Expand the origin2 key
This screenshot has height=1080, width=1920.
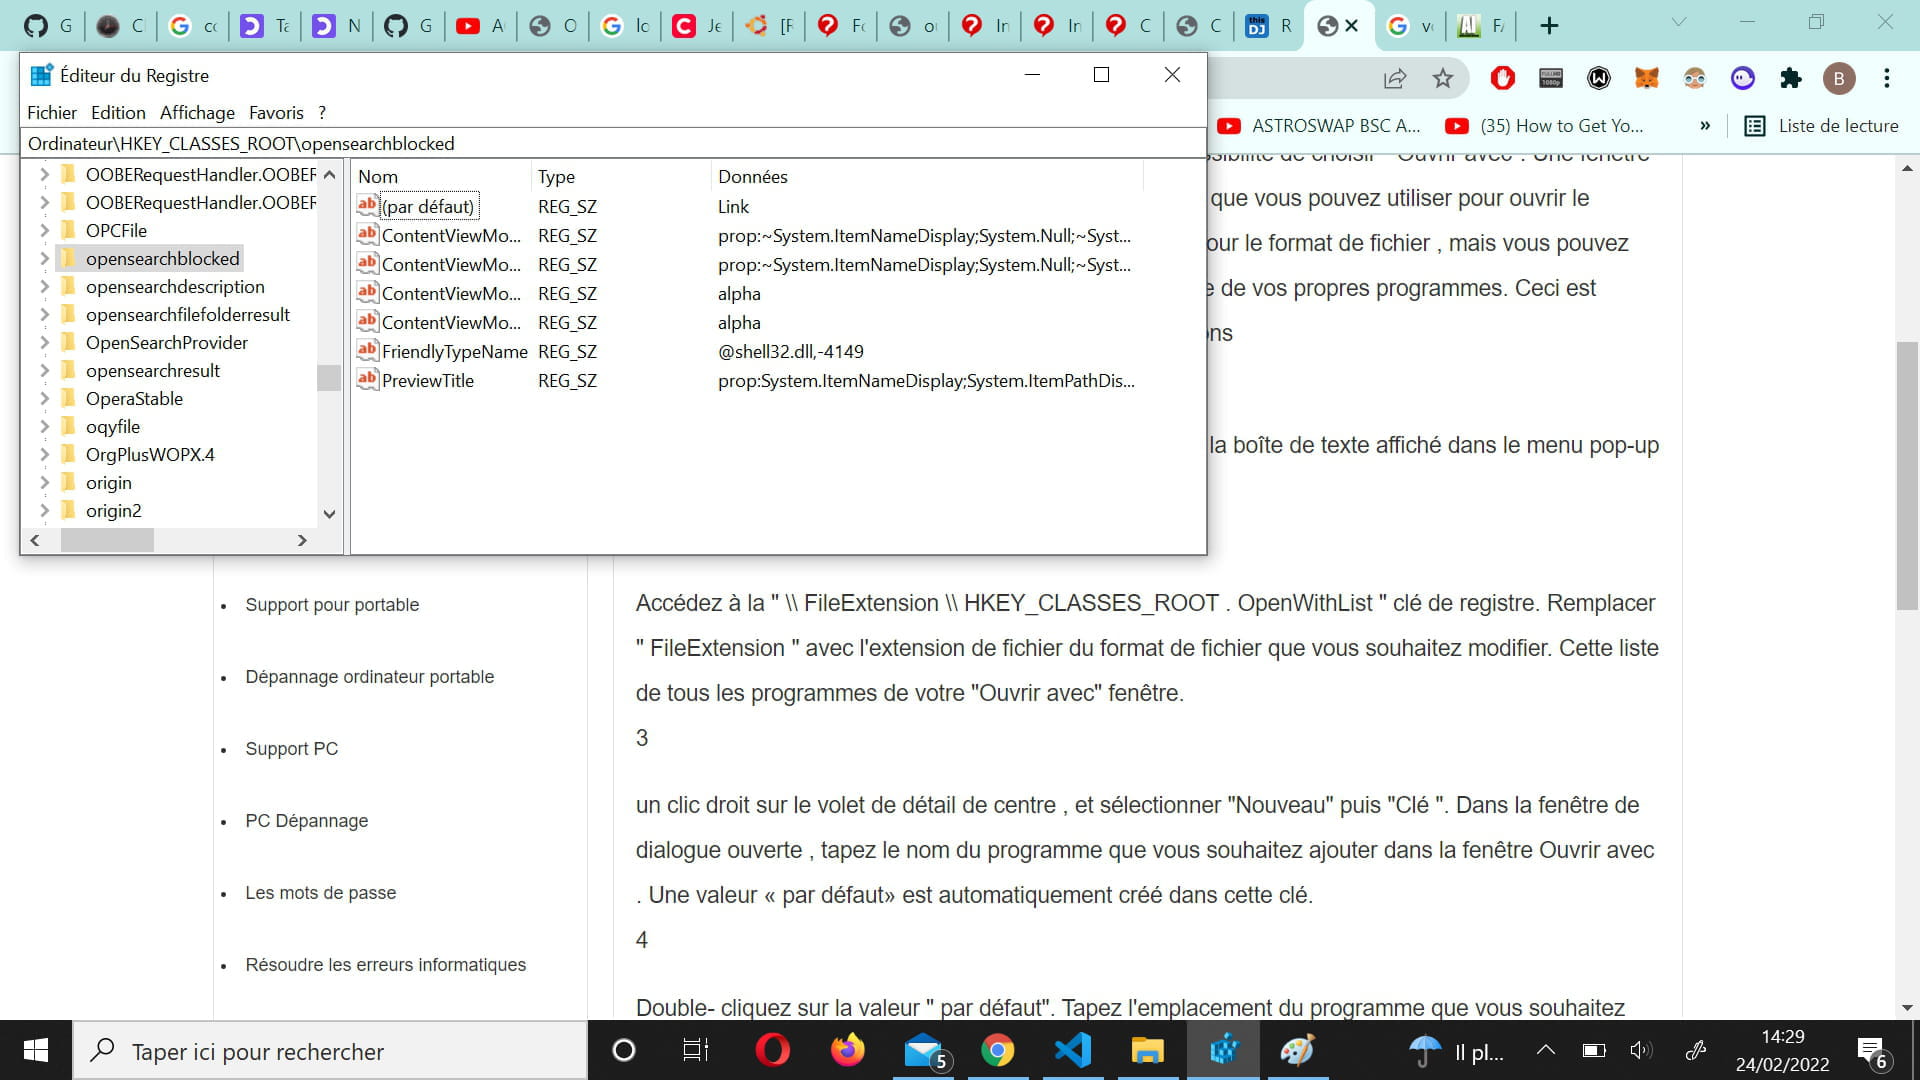[x=44, y=510]
